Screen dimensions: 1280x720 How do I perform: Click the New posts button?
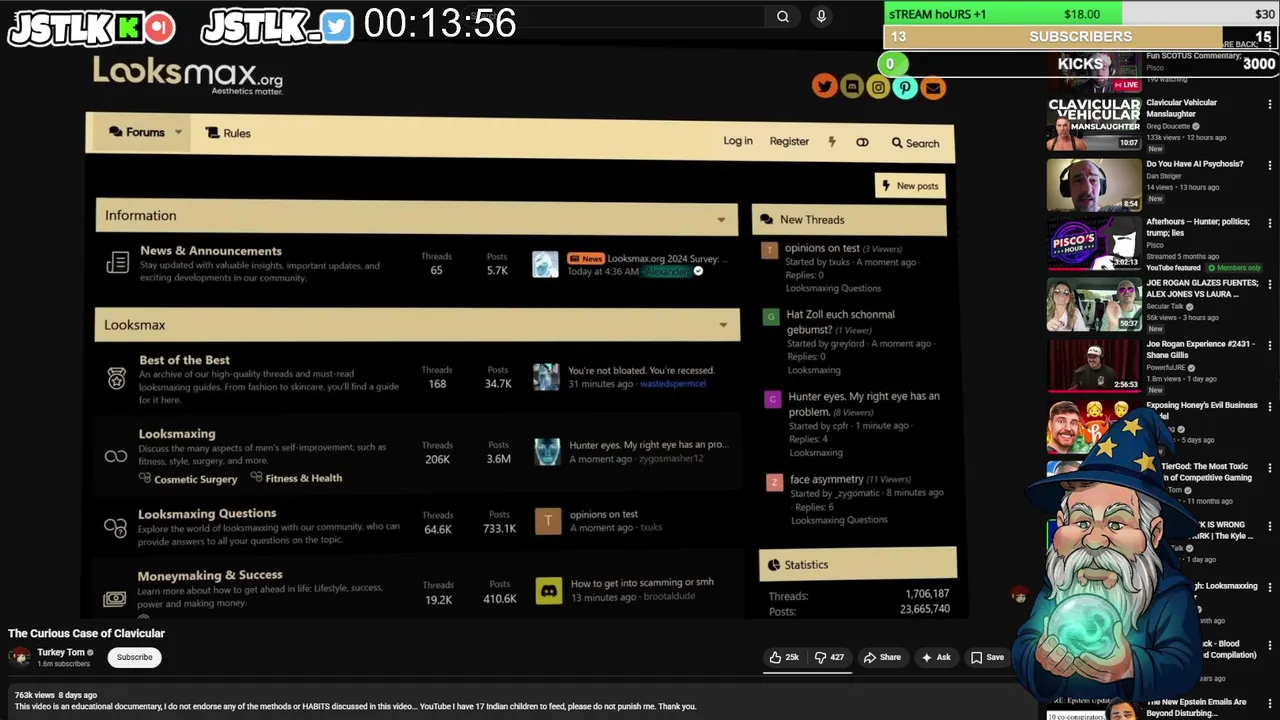pos(909,186)
